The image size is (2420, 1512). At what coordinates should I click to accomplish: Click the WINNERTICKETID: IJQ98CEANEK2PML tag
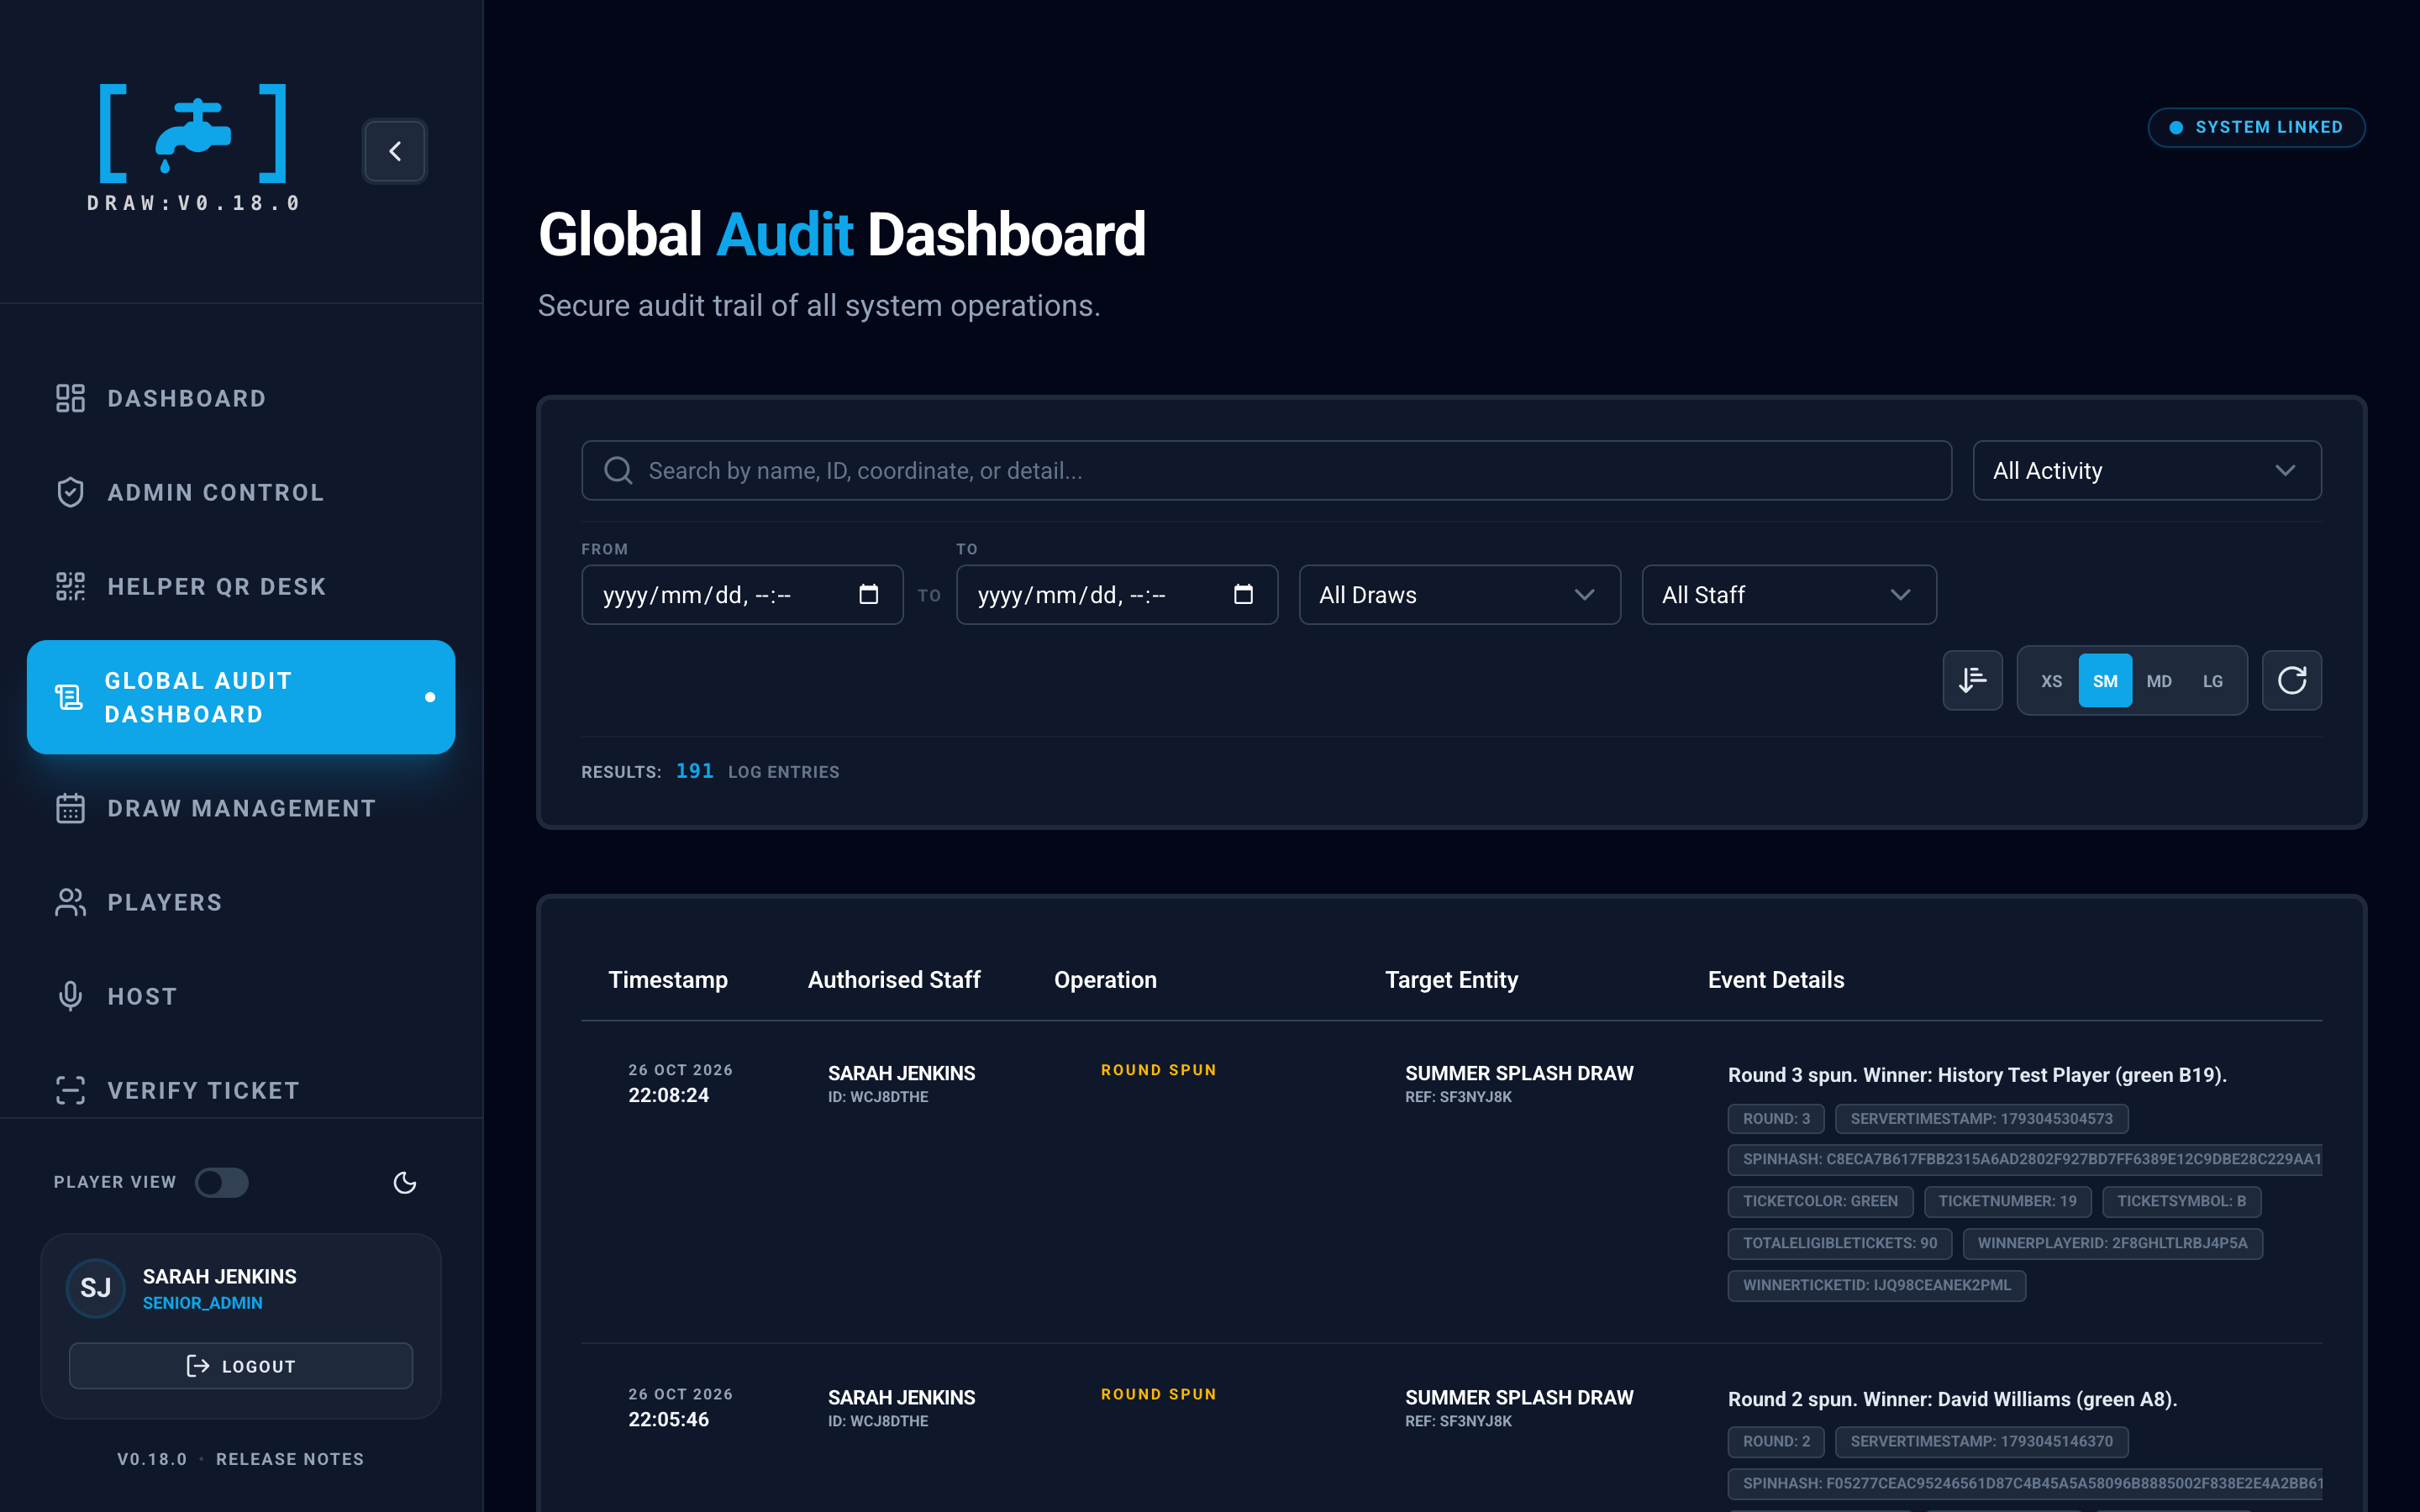[1876, 1285]
